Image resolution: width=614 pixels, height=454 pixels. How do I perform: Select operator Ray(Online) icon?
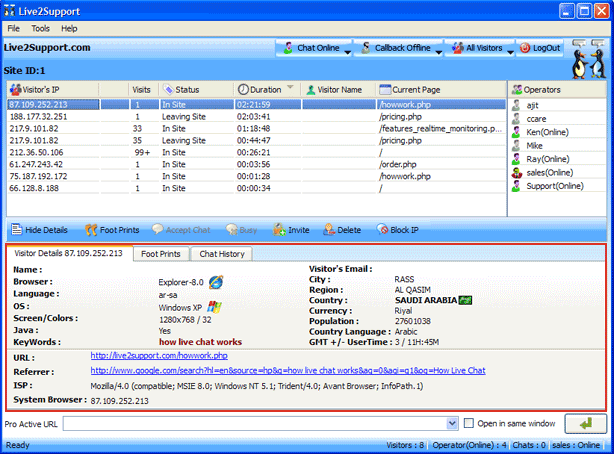click(516, 159)
